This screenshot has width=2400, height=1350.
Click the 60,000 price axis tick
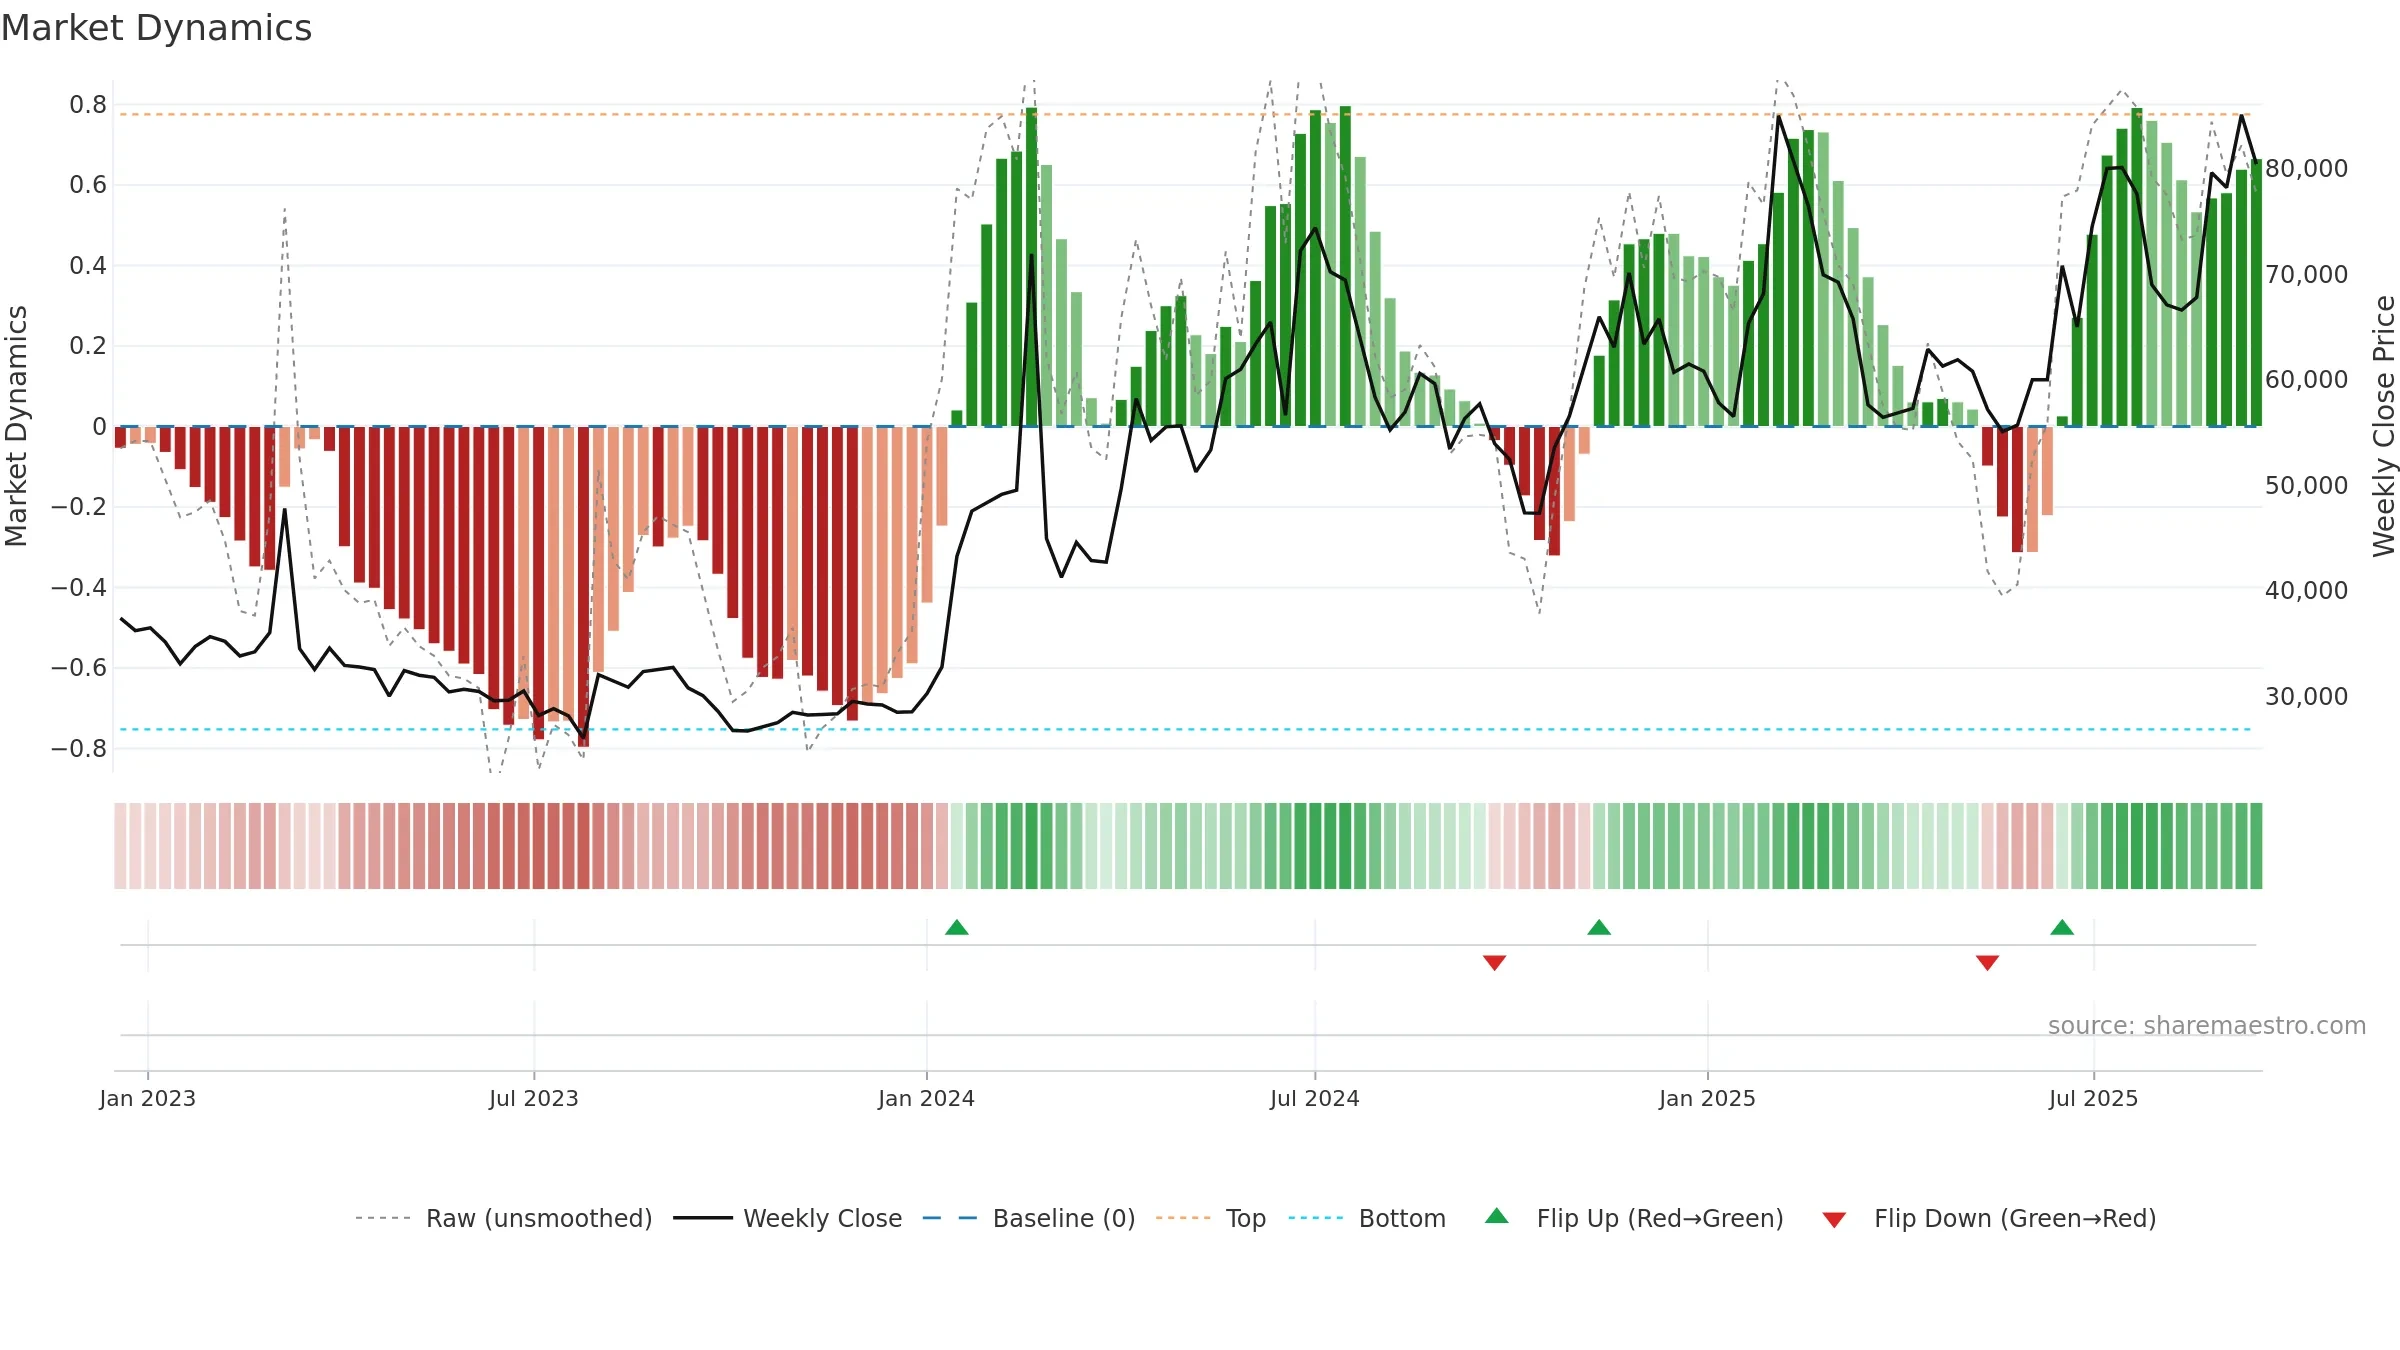(2306, 379)
